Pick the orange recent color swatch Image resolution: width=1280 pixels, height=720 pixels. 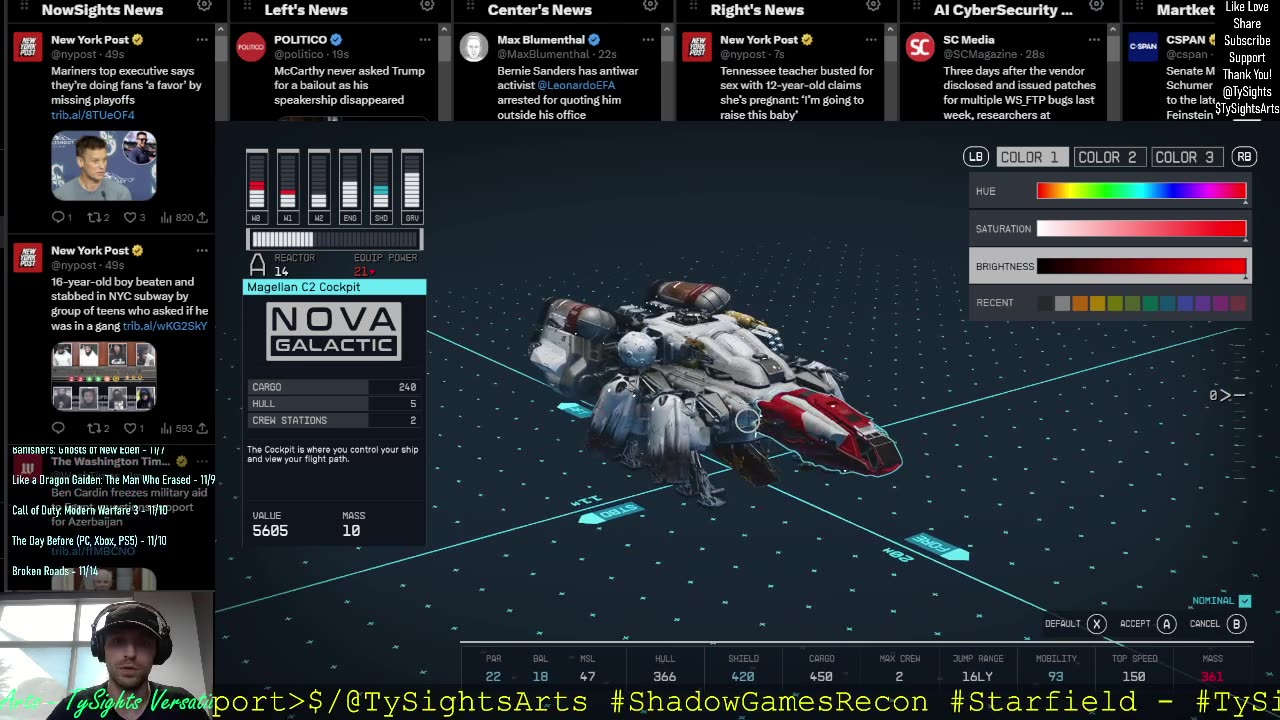pos(1080,303)
